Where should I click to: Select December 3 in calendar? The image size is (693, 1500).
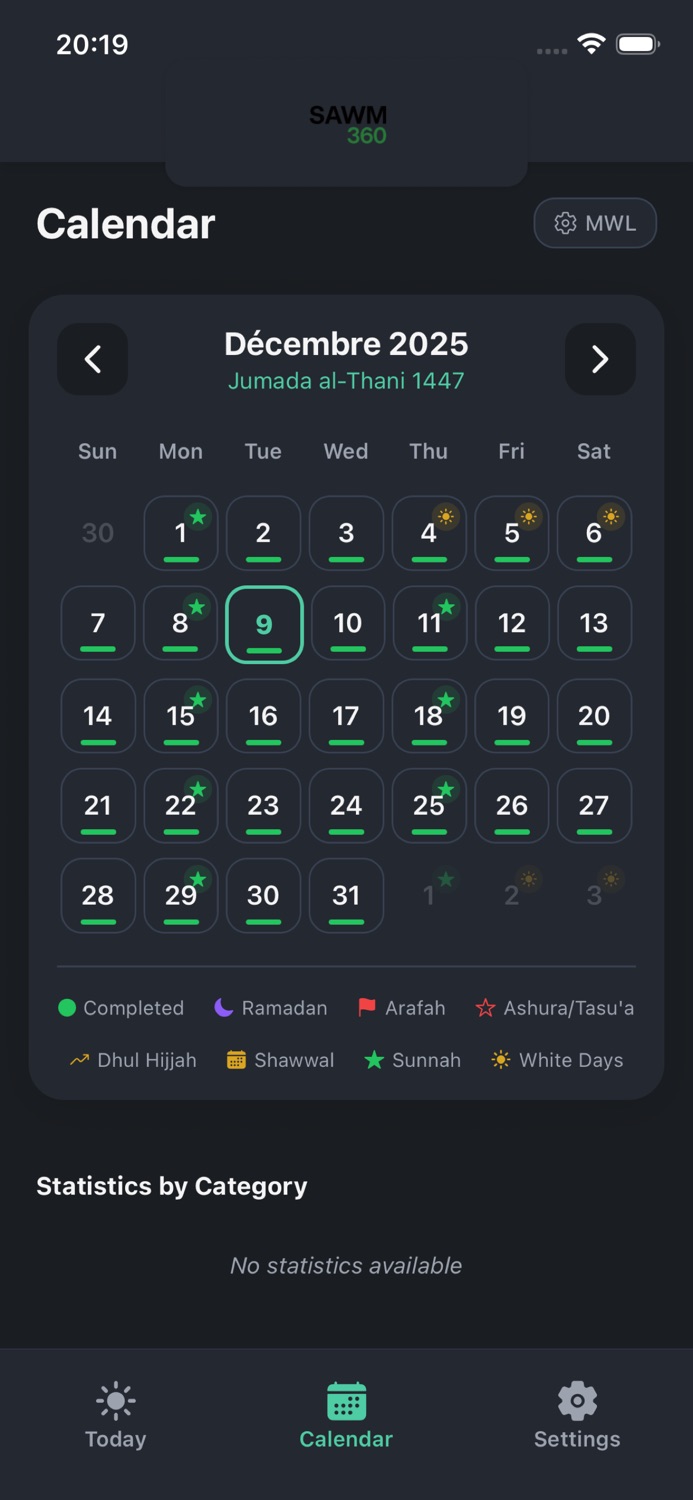(346, 533)
